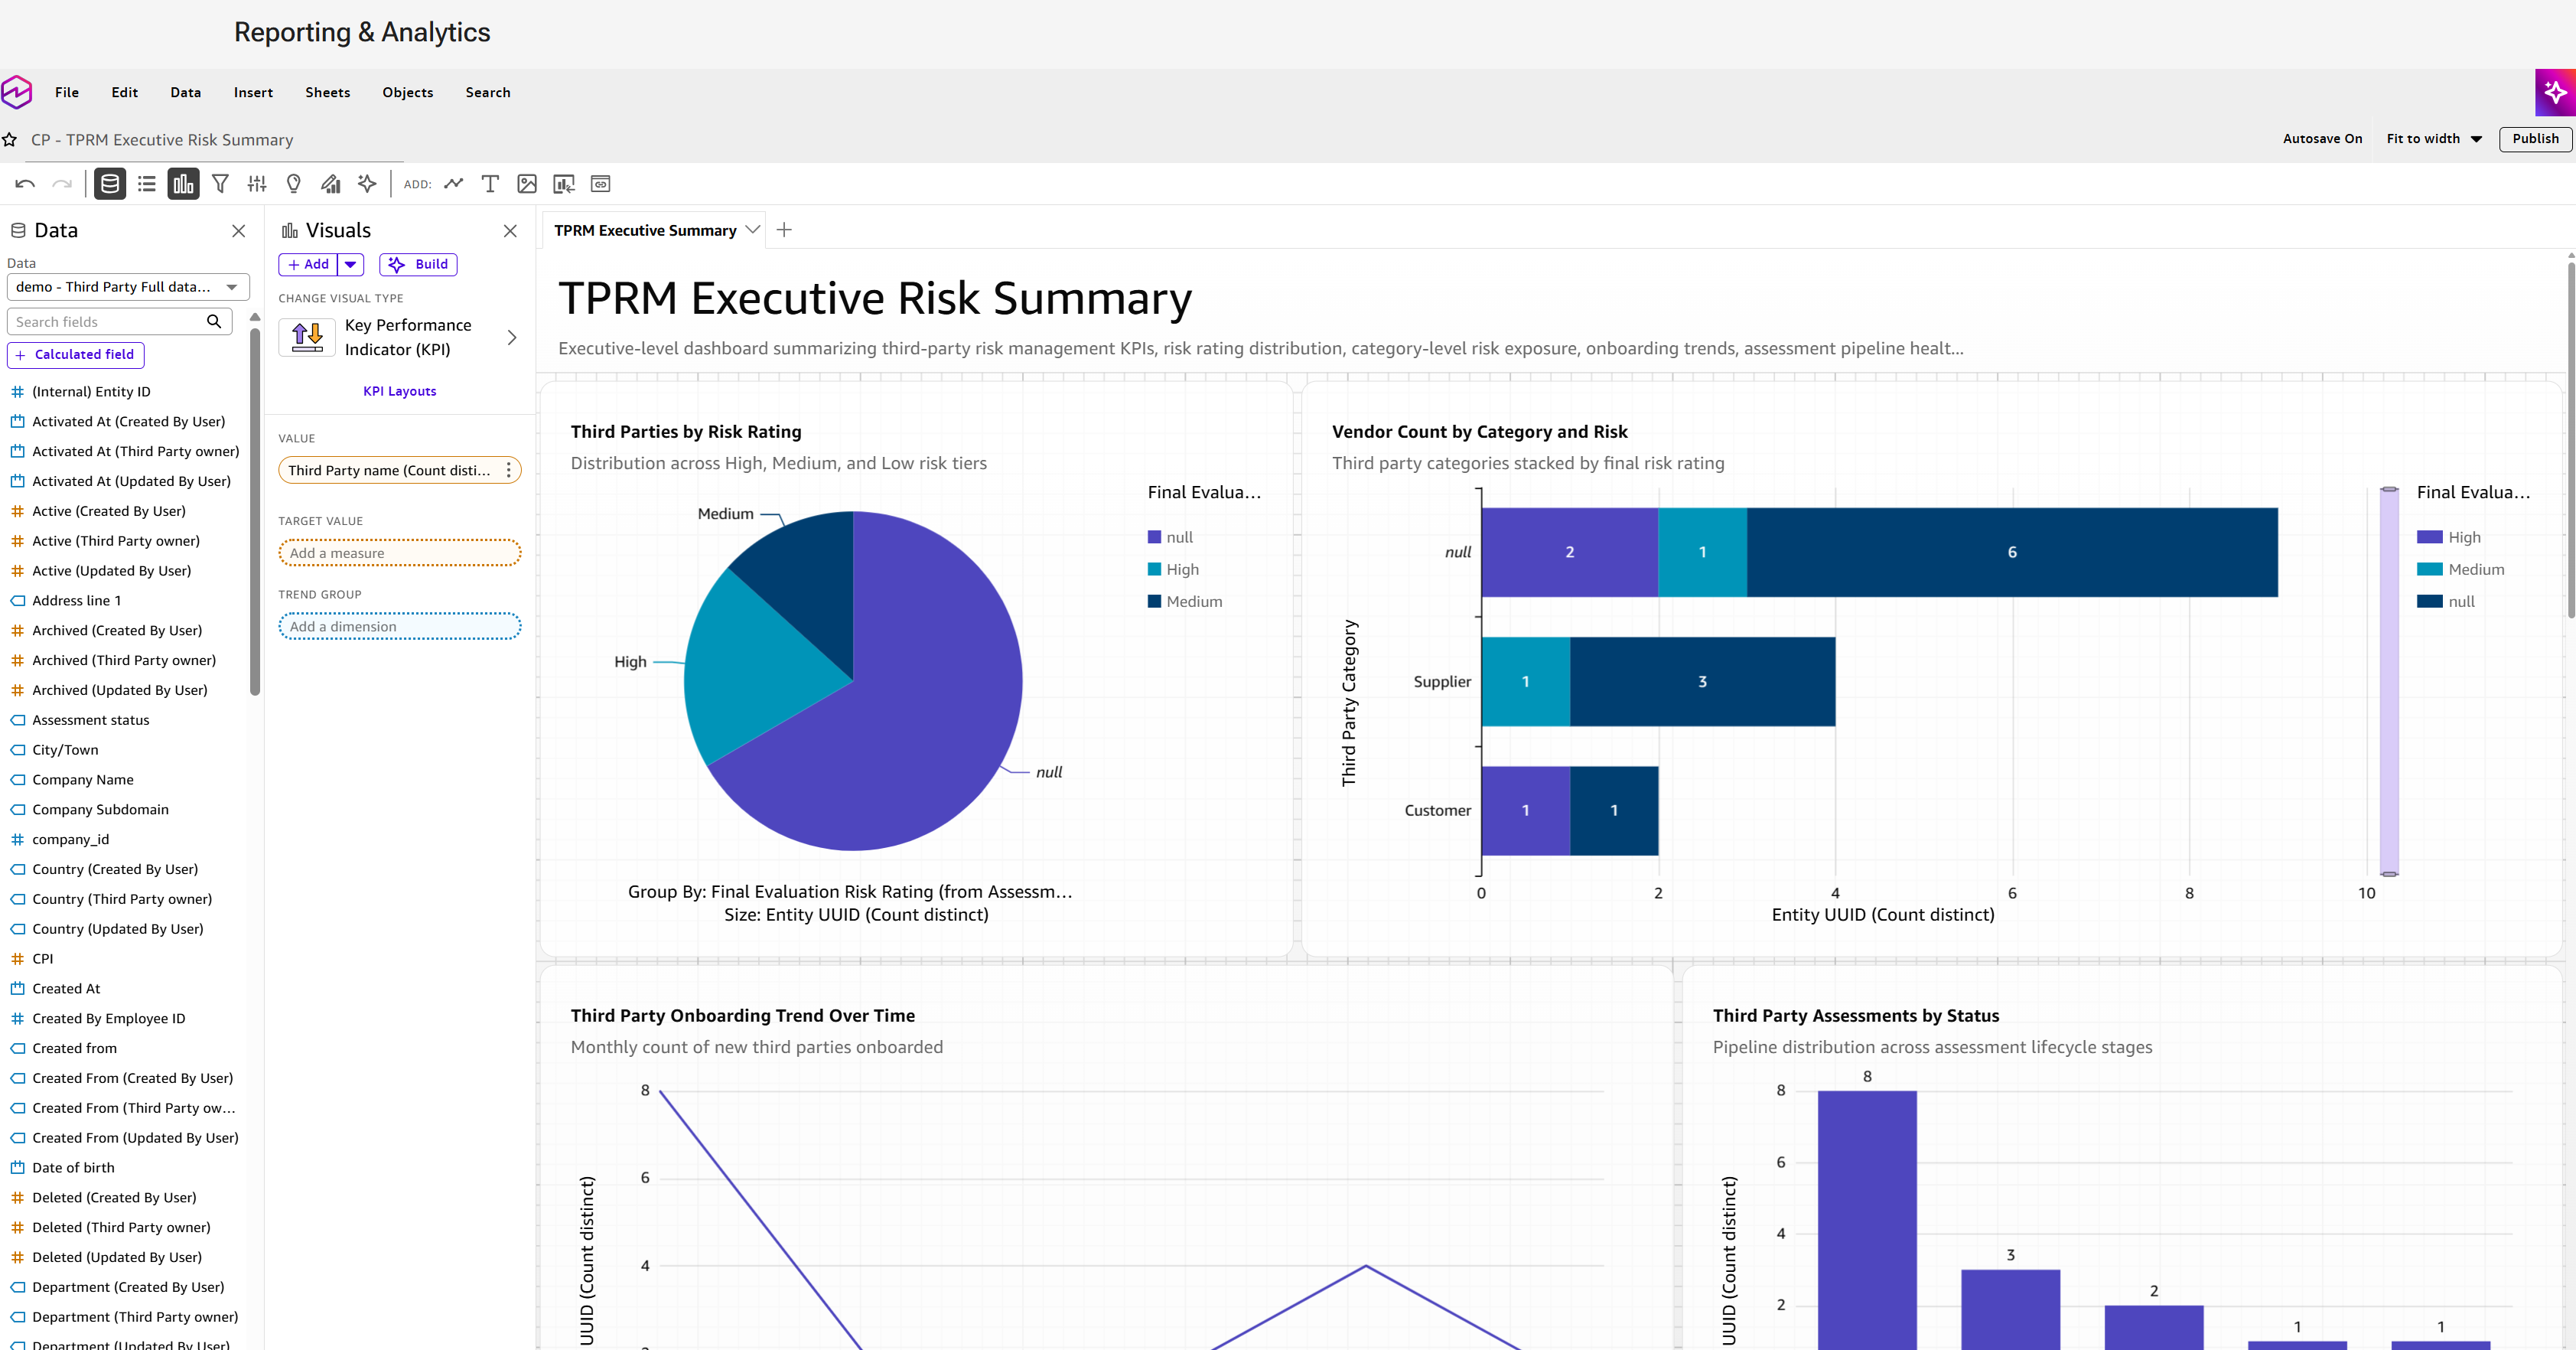This screenshot has width=2576, height=1350.
Task: Expand the Fit to width dropdown
Action: (2434, 139)
